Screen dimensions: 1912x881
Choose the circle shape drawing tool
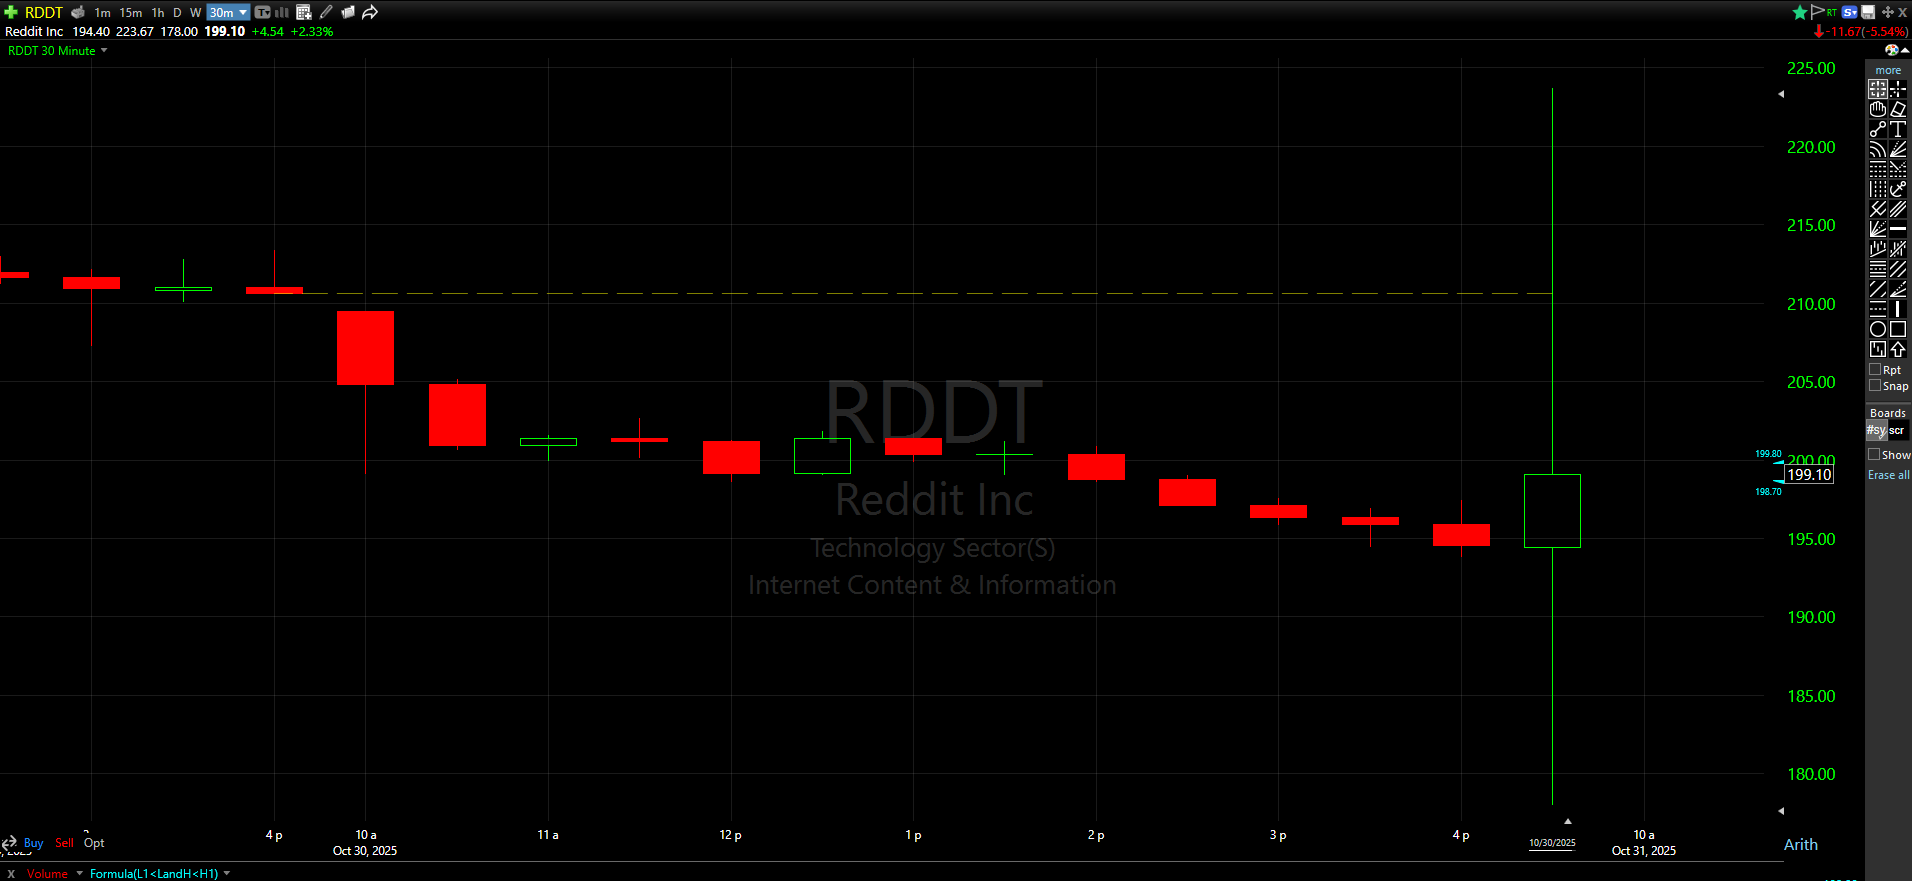1878,329
